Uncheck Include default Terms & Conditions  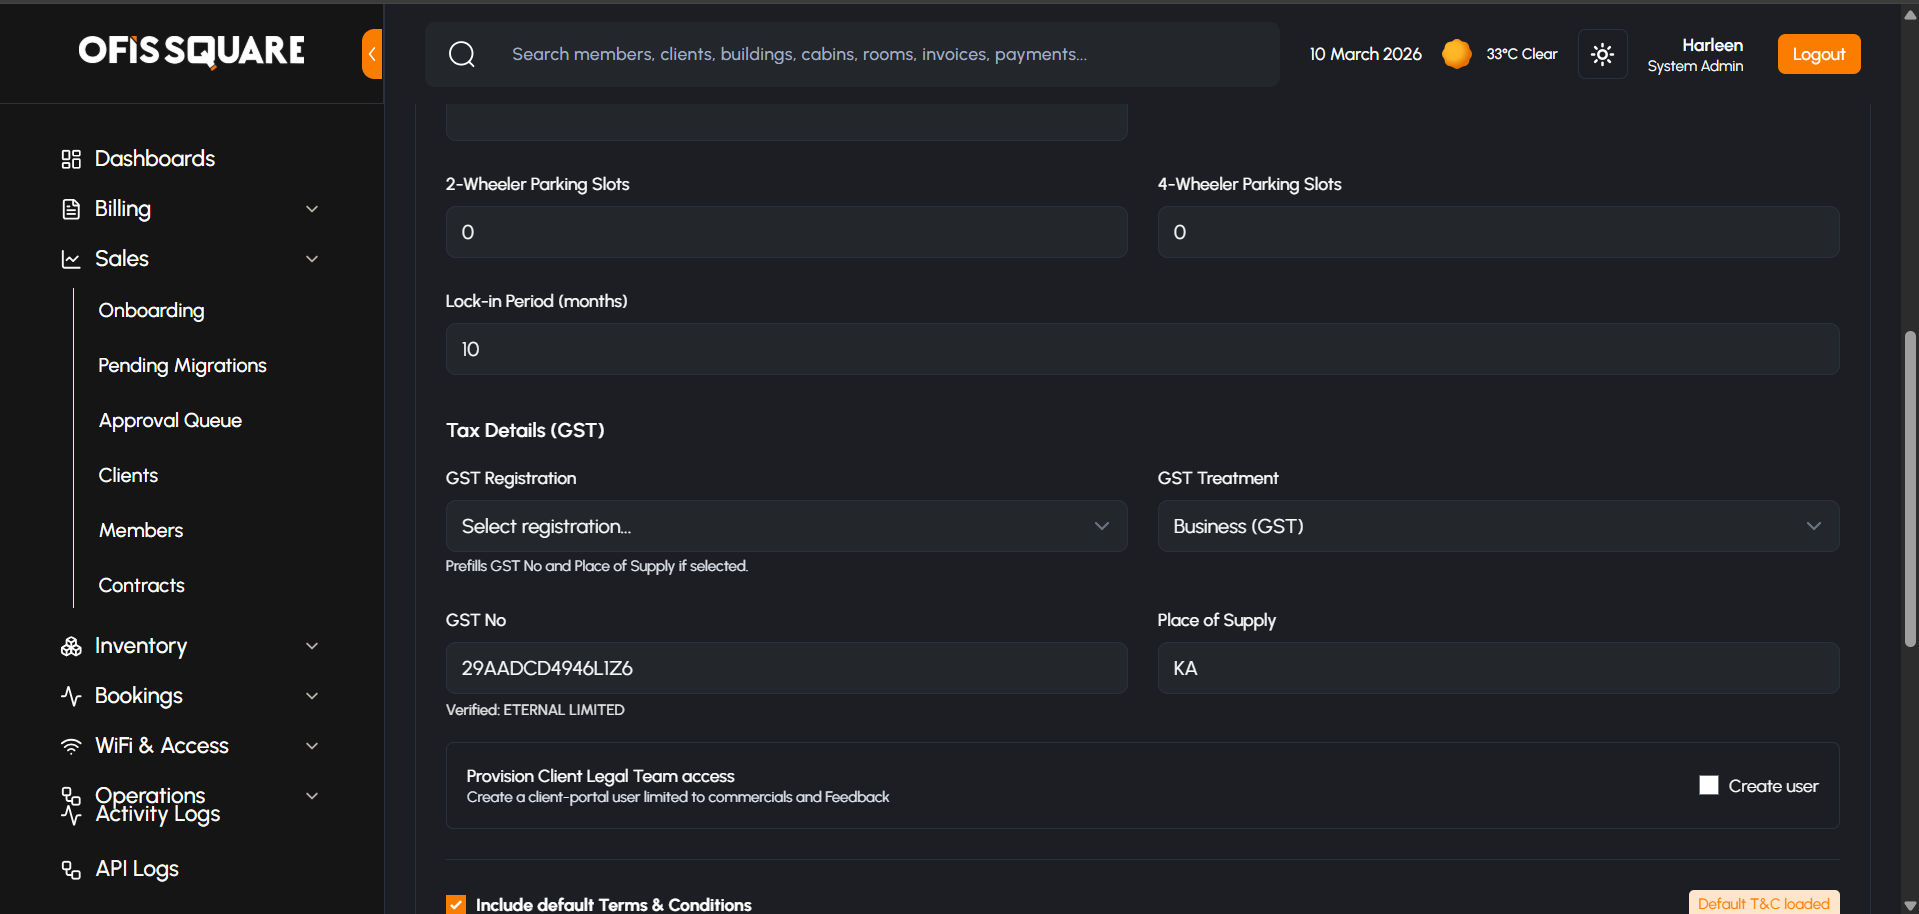[456, 904]
